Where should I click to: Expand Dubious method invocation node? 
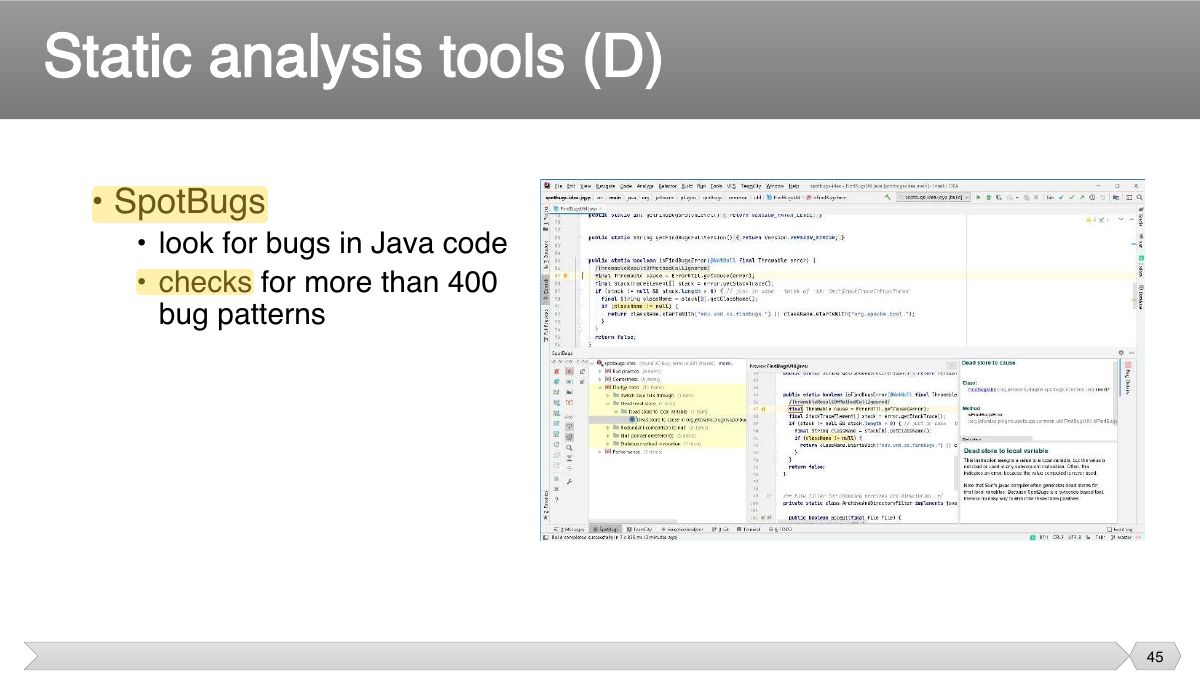608,444
